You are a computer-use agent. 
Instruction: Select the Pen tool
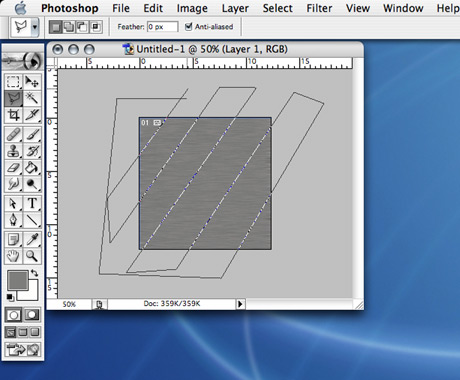coord(14,220)
